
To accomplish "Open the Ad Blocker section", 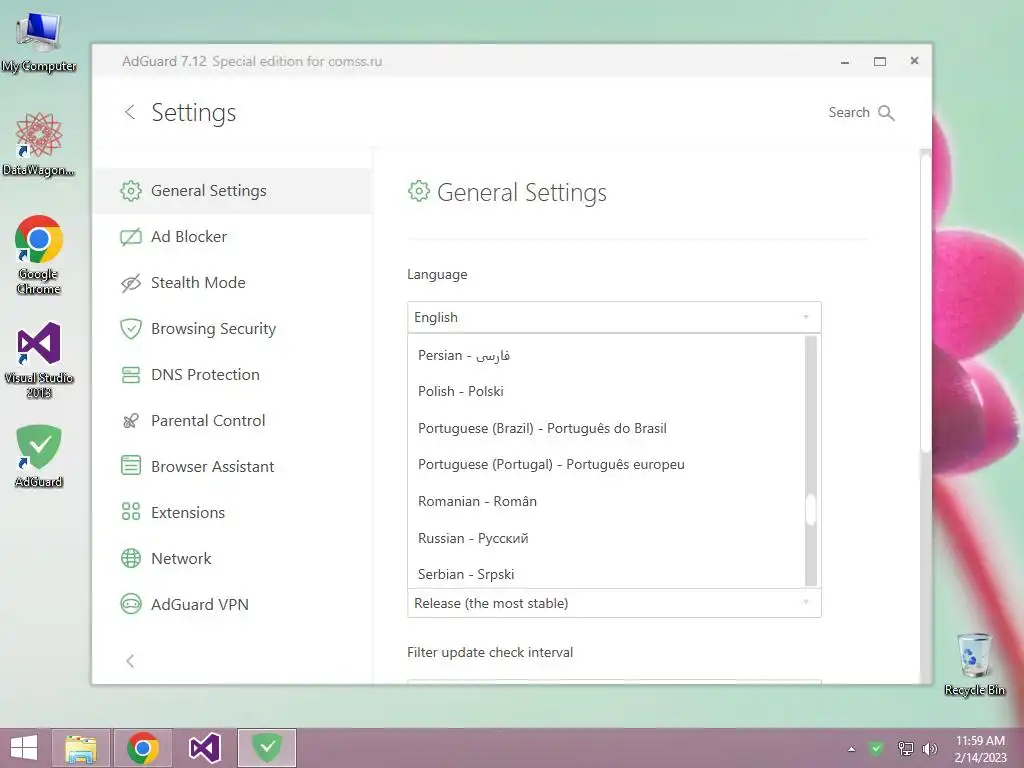I will pos(232,236).
